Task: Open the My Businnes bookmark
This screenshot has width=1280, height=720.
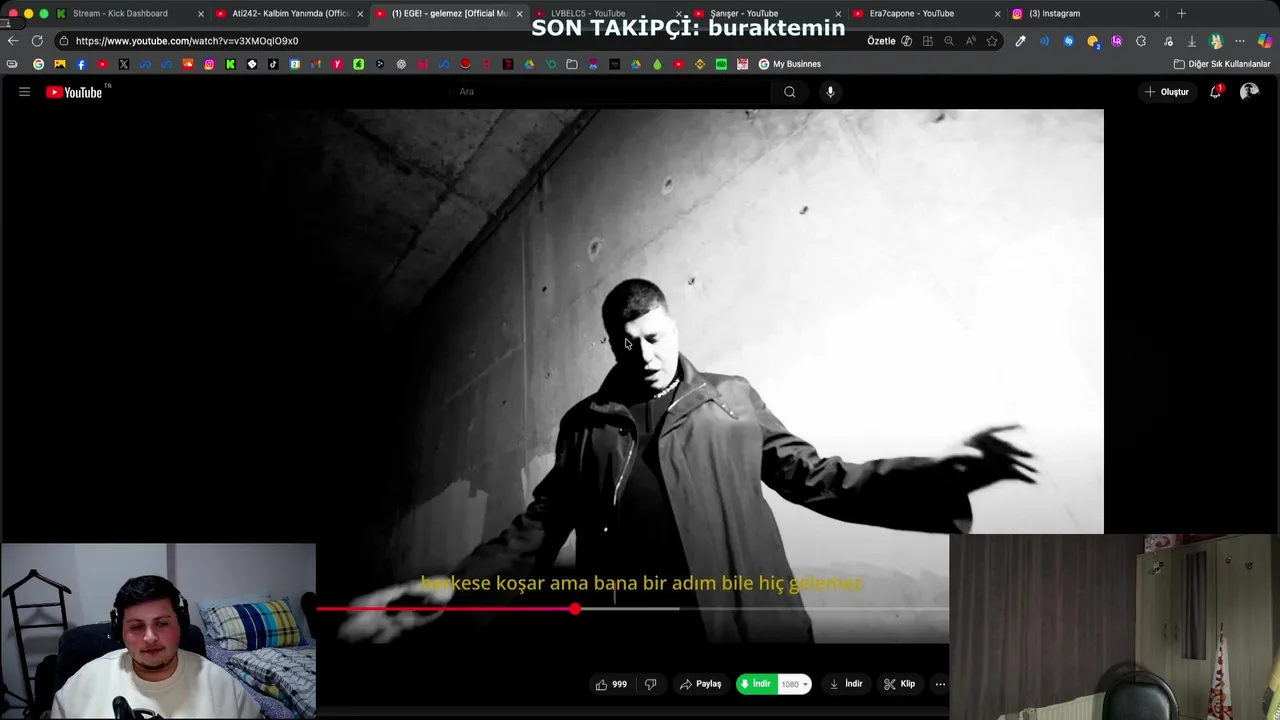Action: pyautogui.click(x=789, y=64)
